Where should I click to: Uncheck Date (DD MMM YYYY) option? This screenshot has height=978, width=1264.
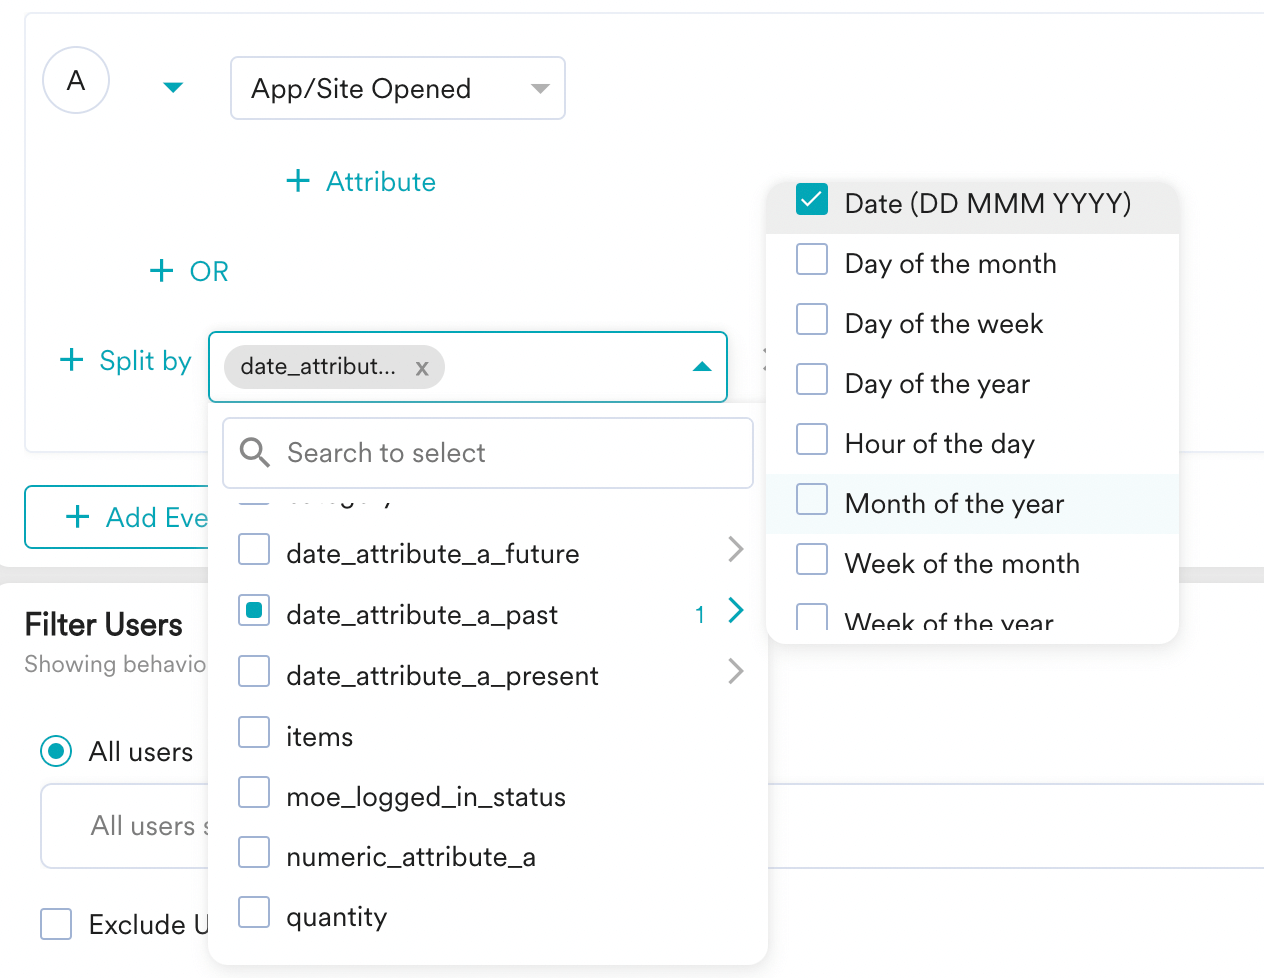(812, 200)
